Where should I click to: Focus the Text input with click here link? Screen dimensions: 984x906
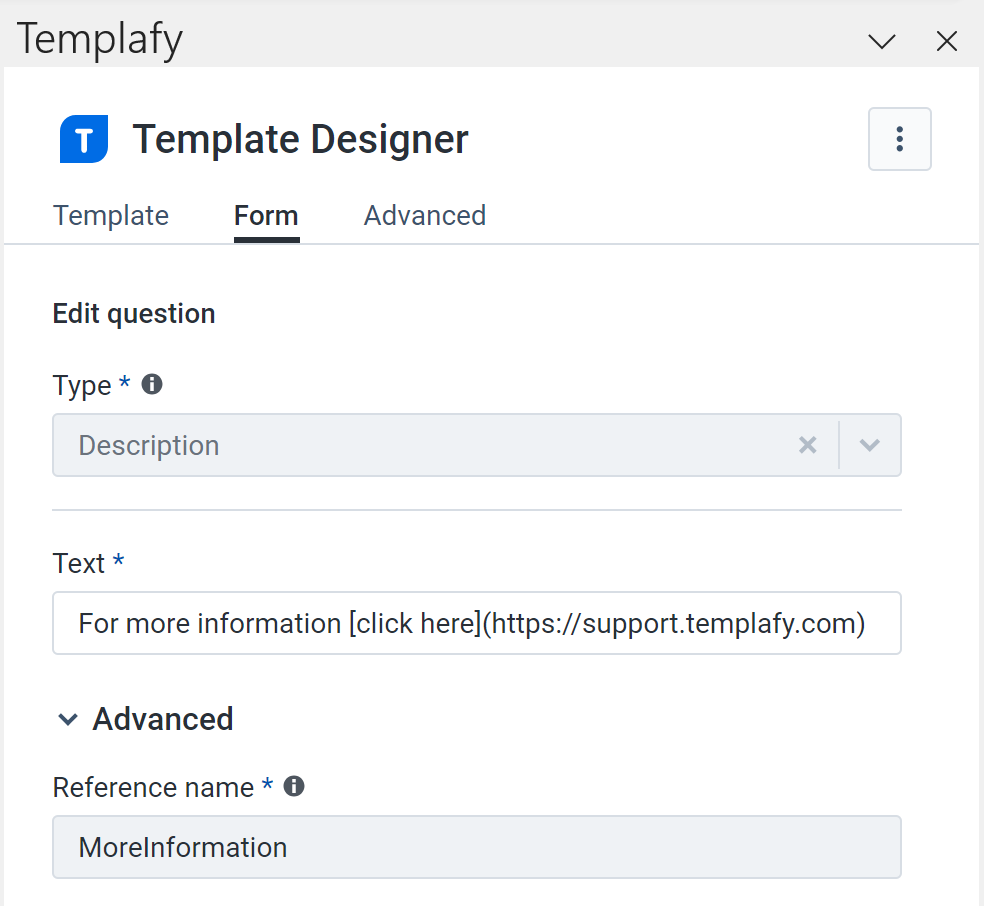point(477,623)
